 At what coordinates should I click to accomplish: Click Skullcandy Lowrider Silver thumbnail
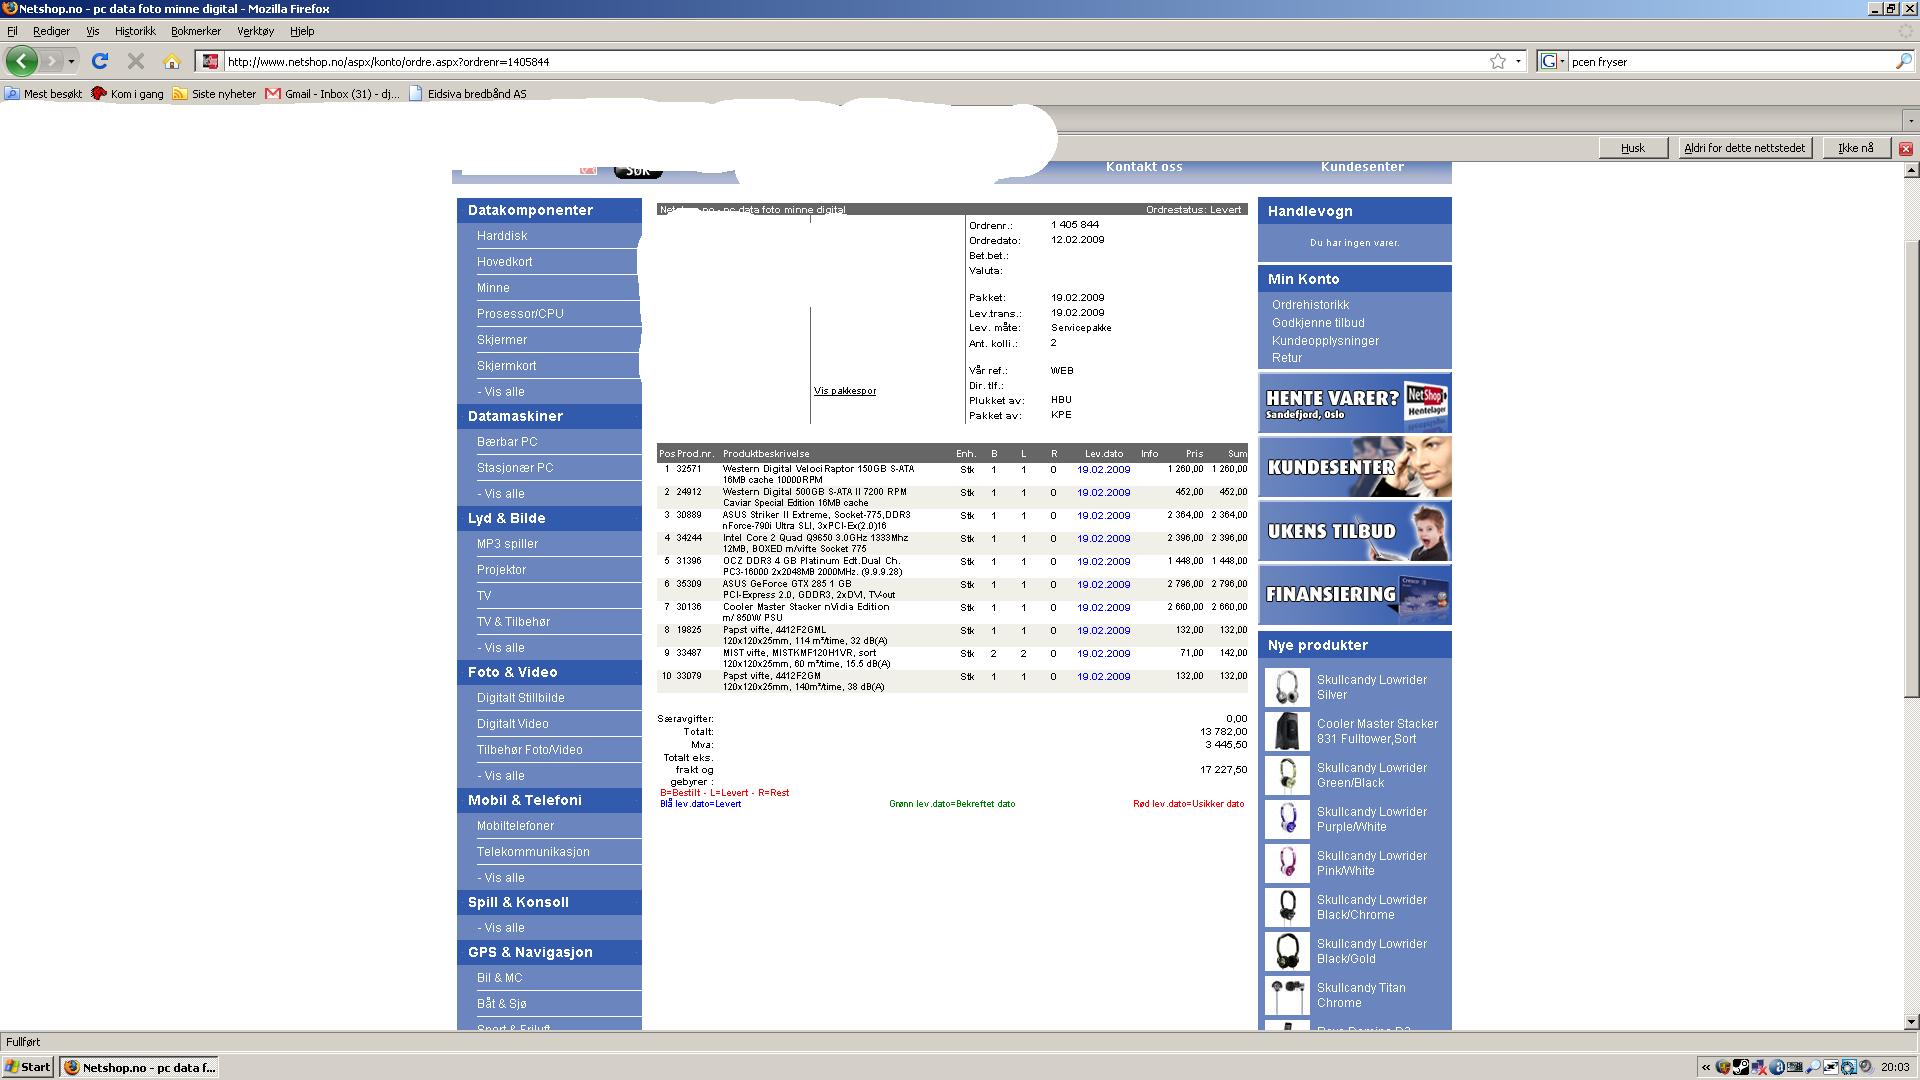coord(1287,687)
